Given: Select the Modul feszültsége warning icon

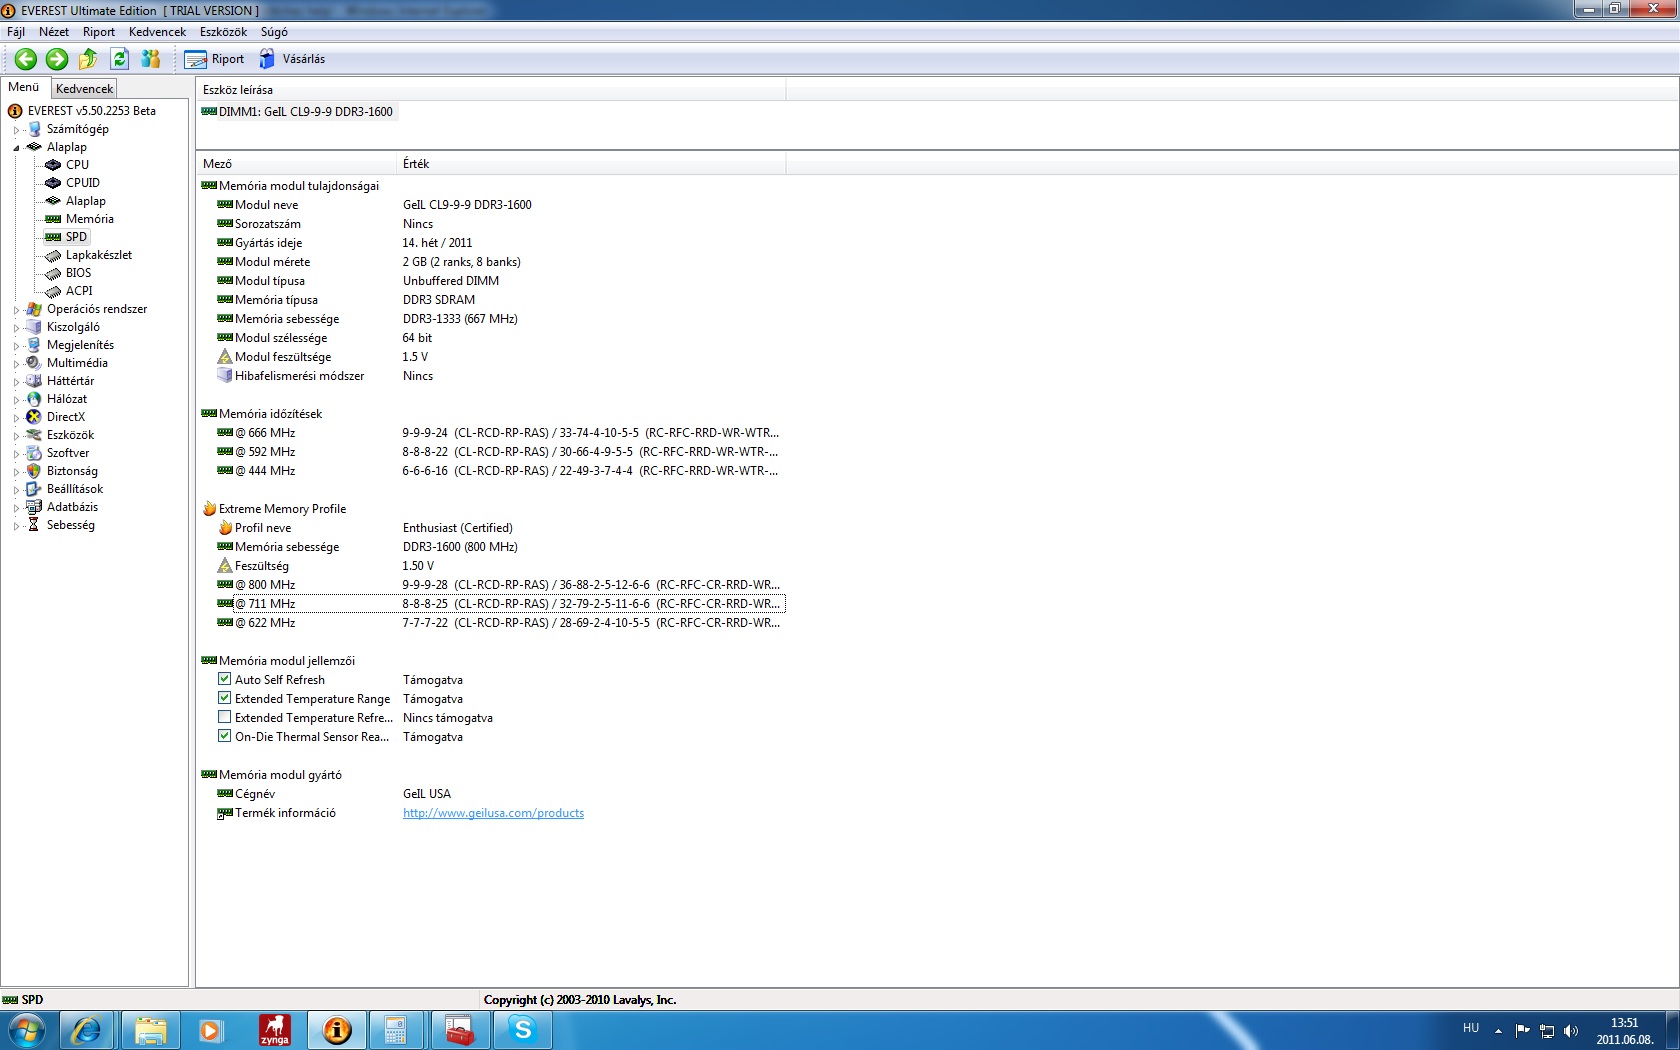Looking at the screenshot, I should (225, 357).
